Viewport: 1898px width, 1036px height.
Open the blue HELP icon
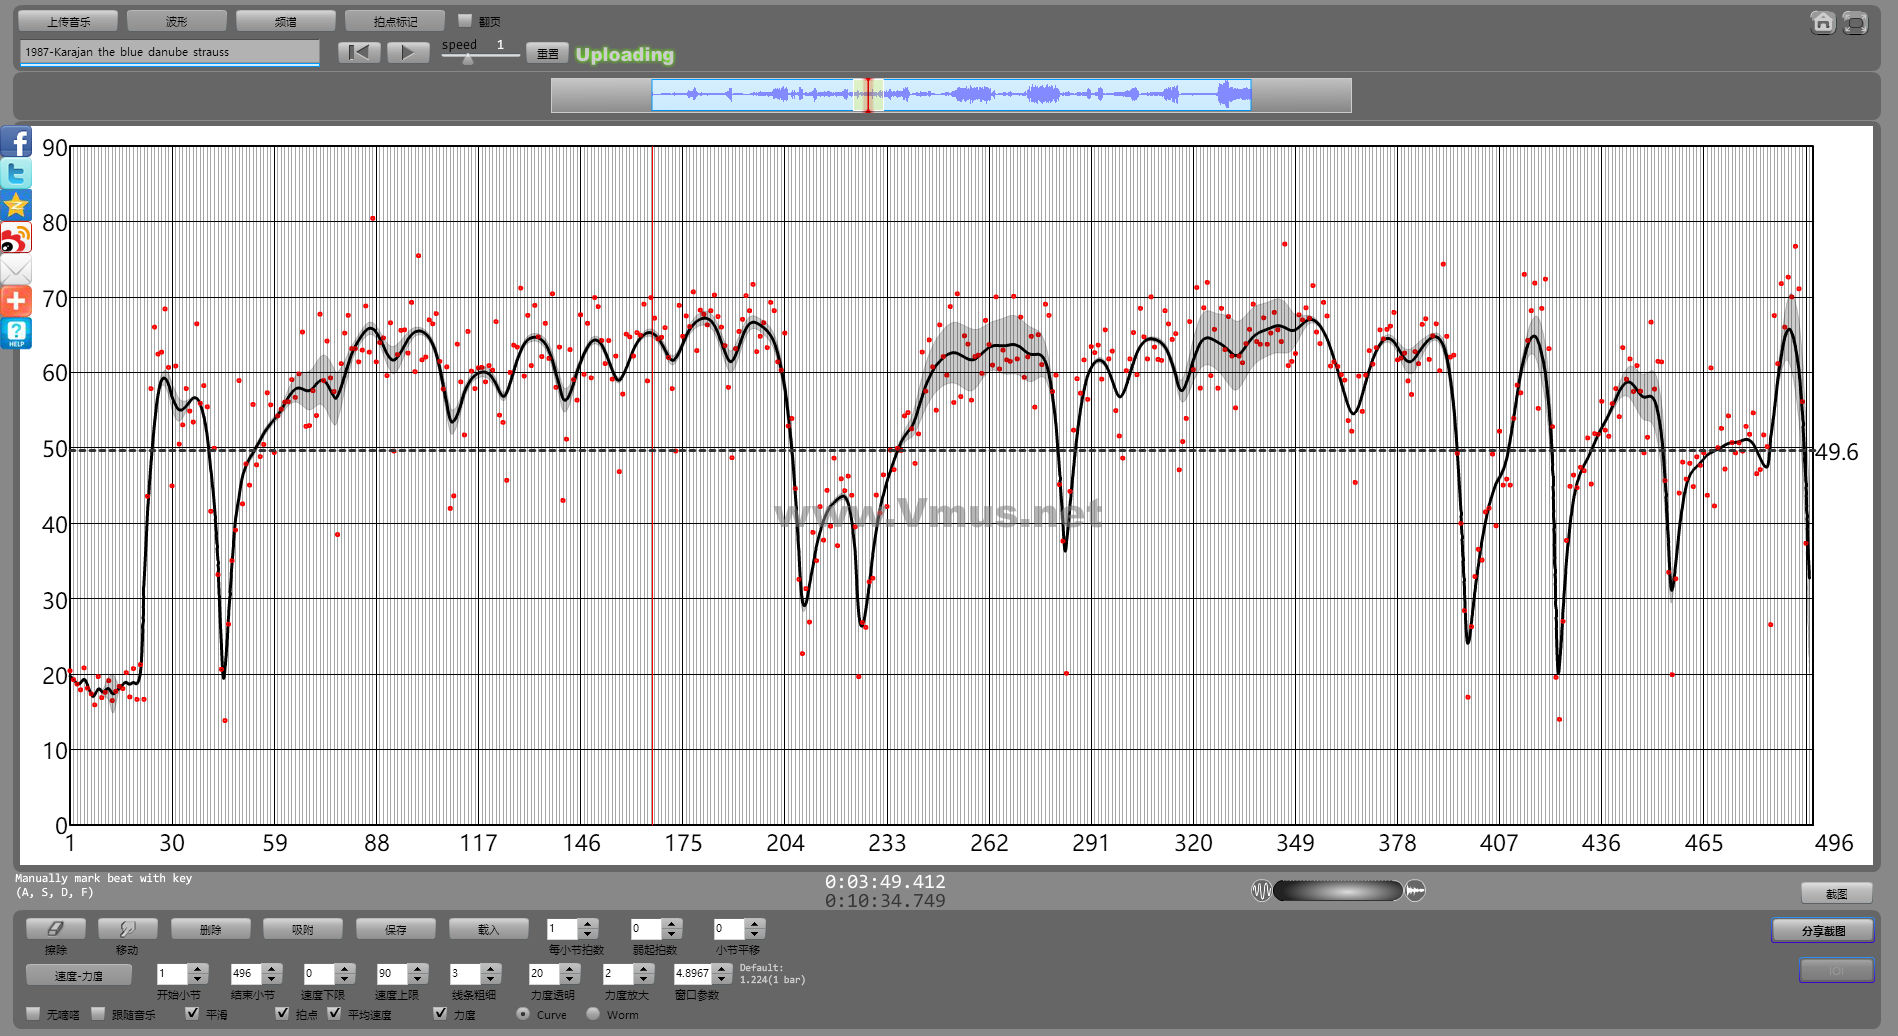click(16, 333)
